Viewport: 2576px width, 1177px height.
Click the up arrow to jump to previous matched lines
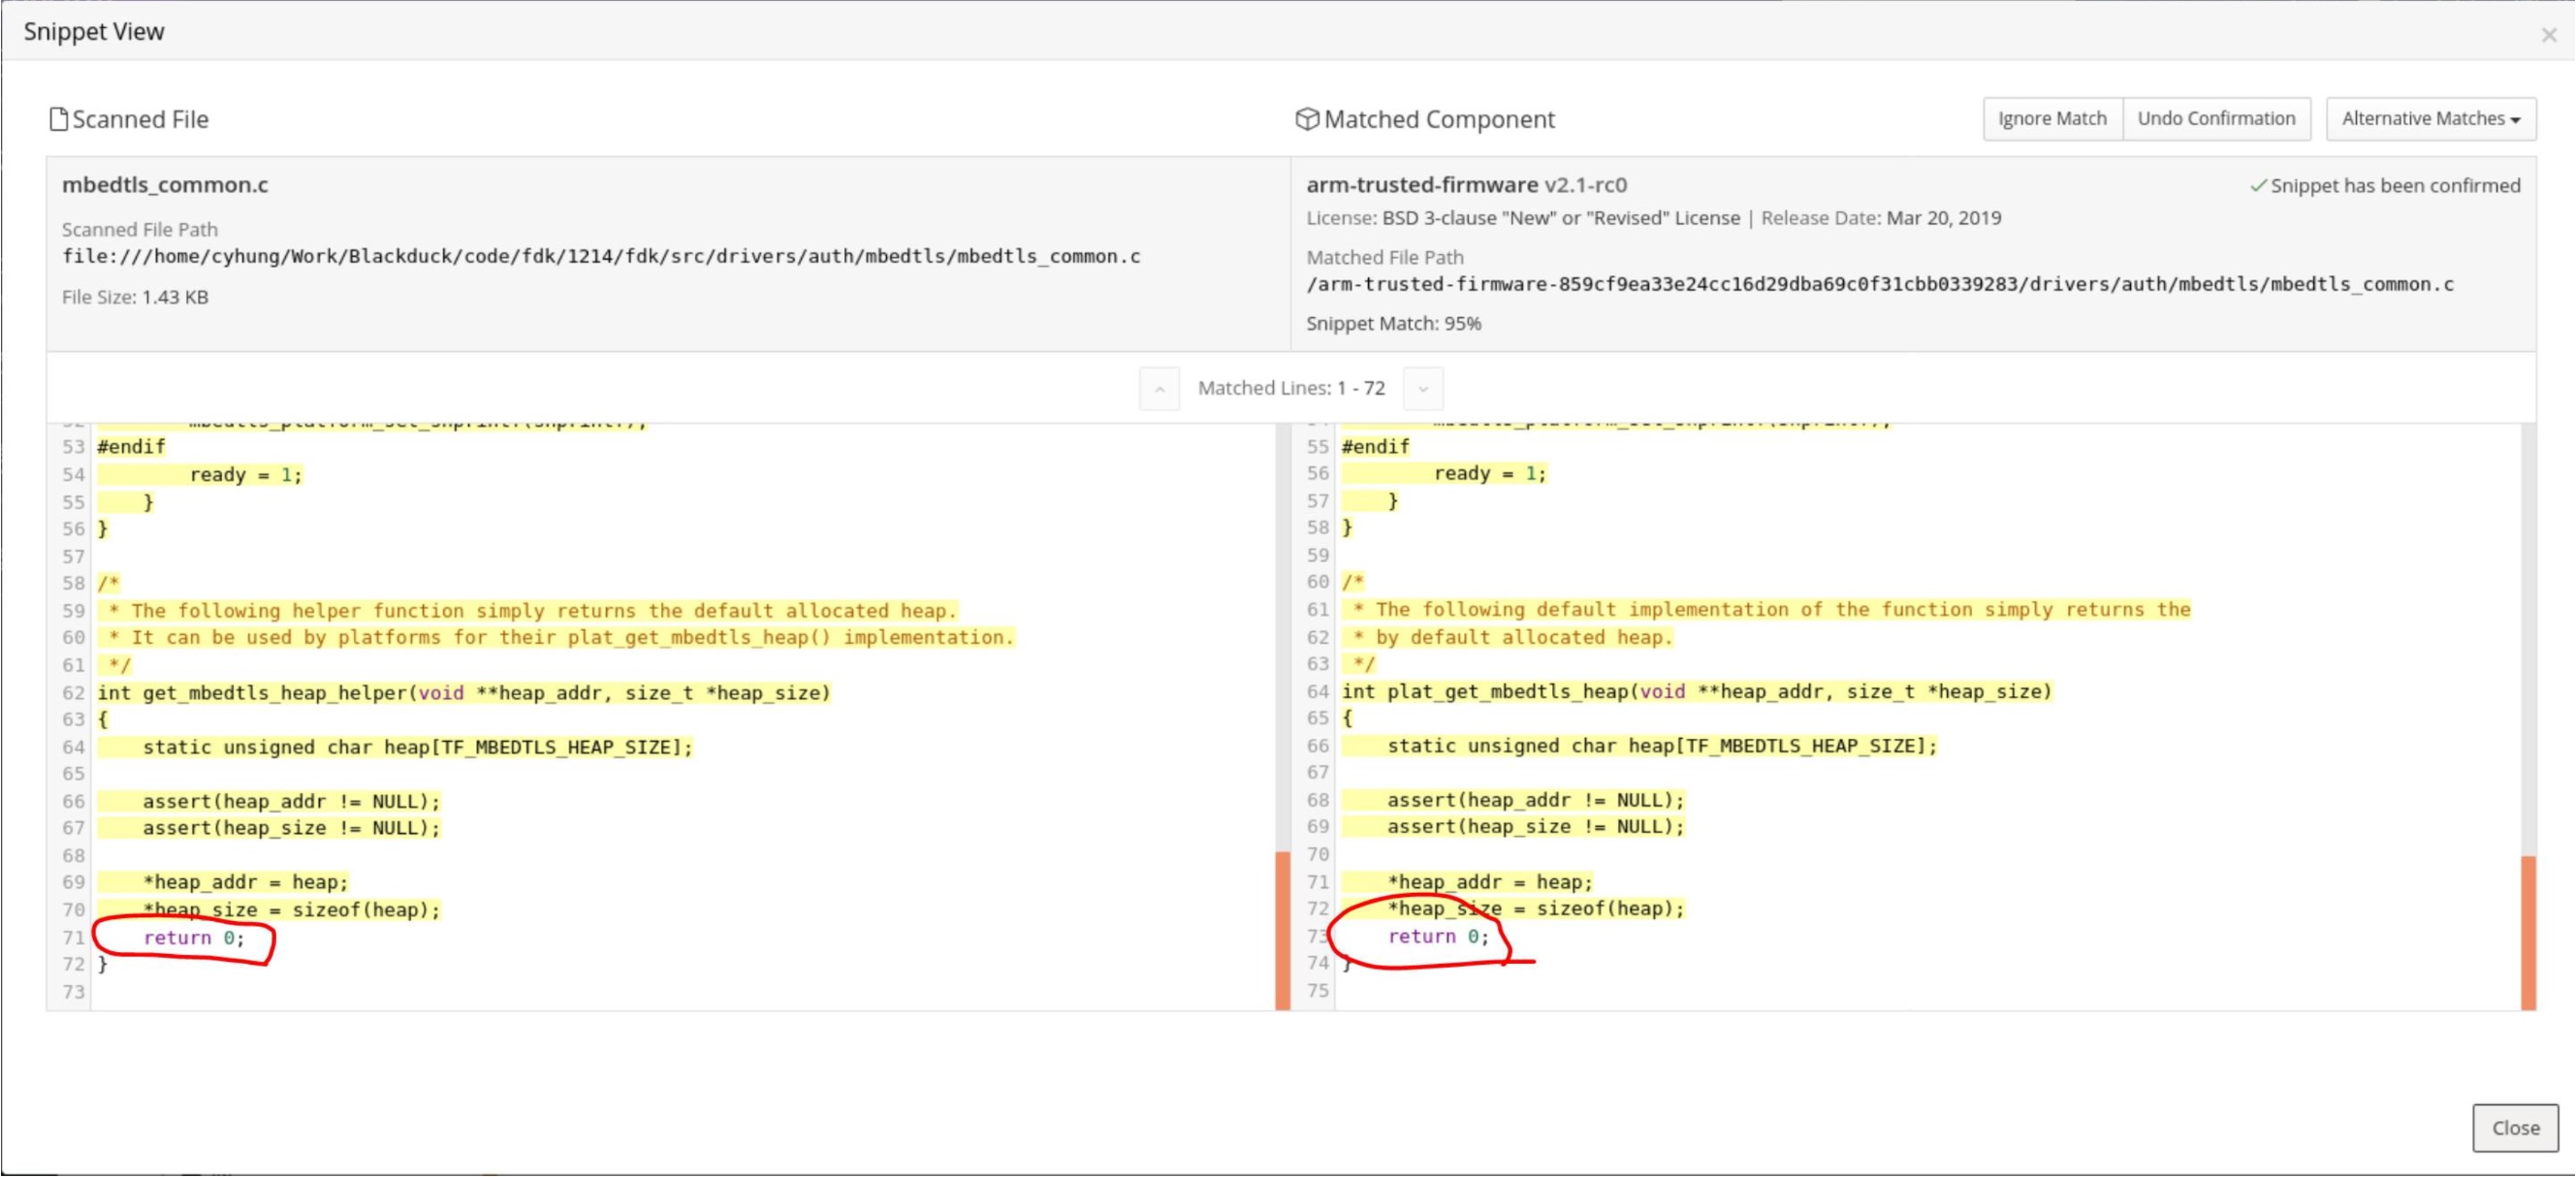tap(1159, 389)
